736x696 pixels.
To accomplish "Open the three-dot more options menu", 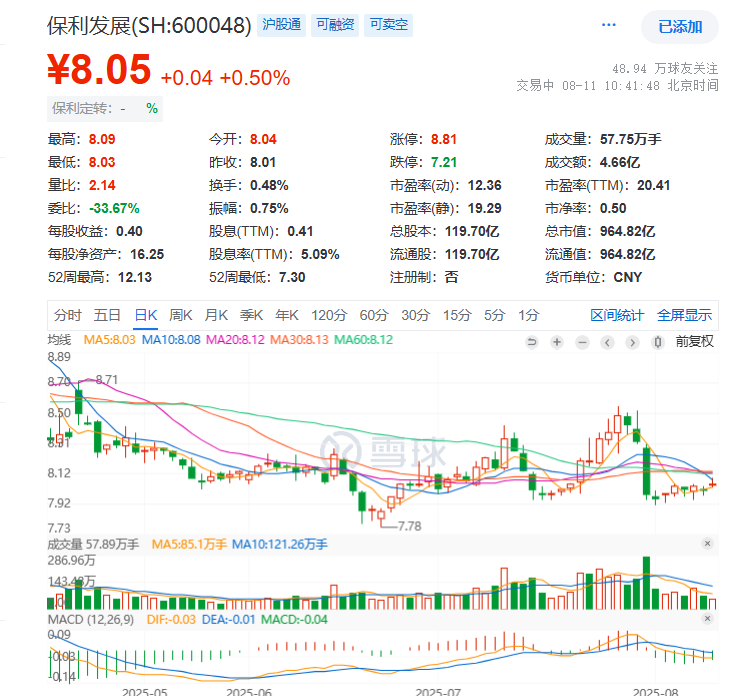I will (x=608, y=25).
